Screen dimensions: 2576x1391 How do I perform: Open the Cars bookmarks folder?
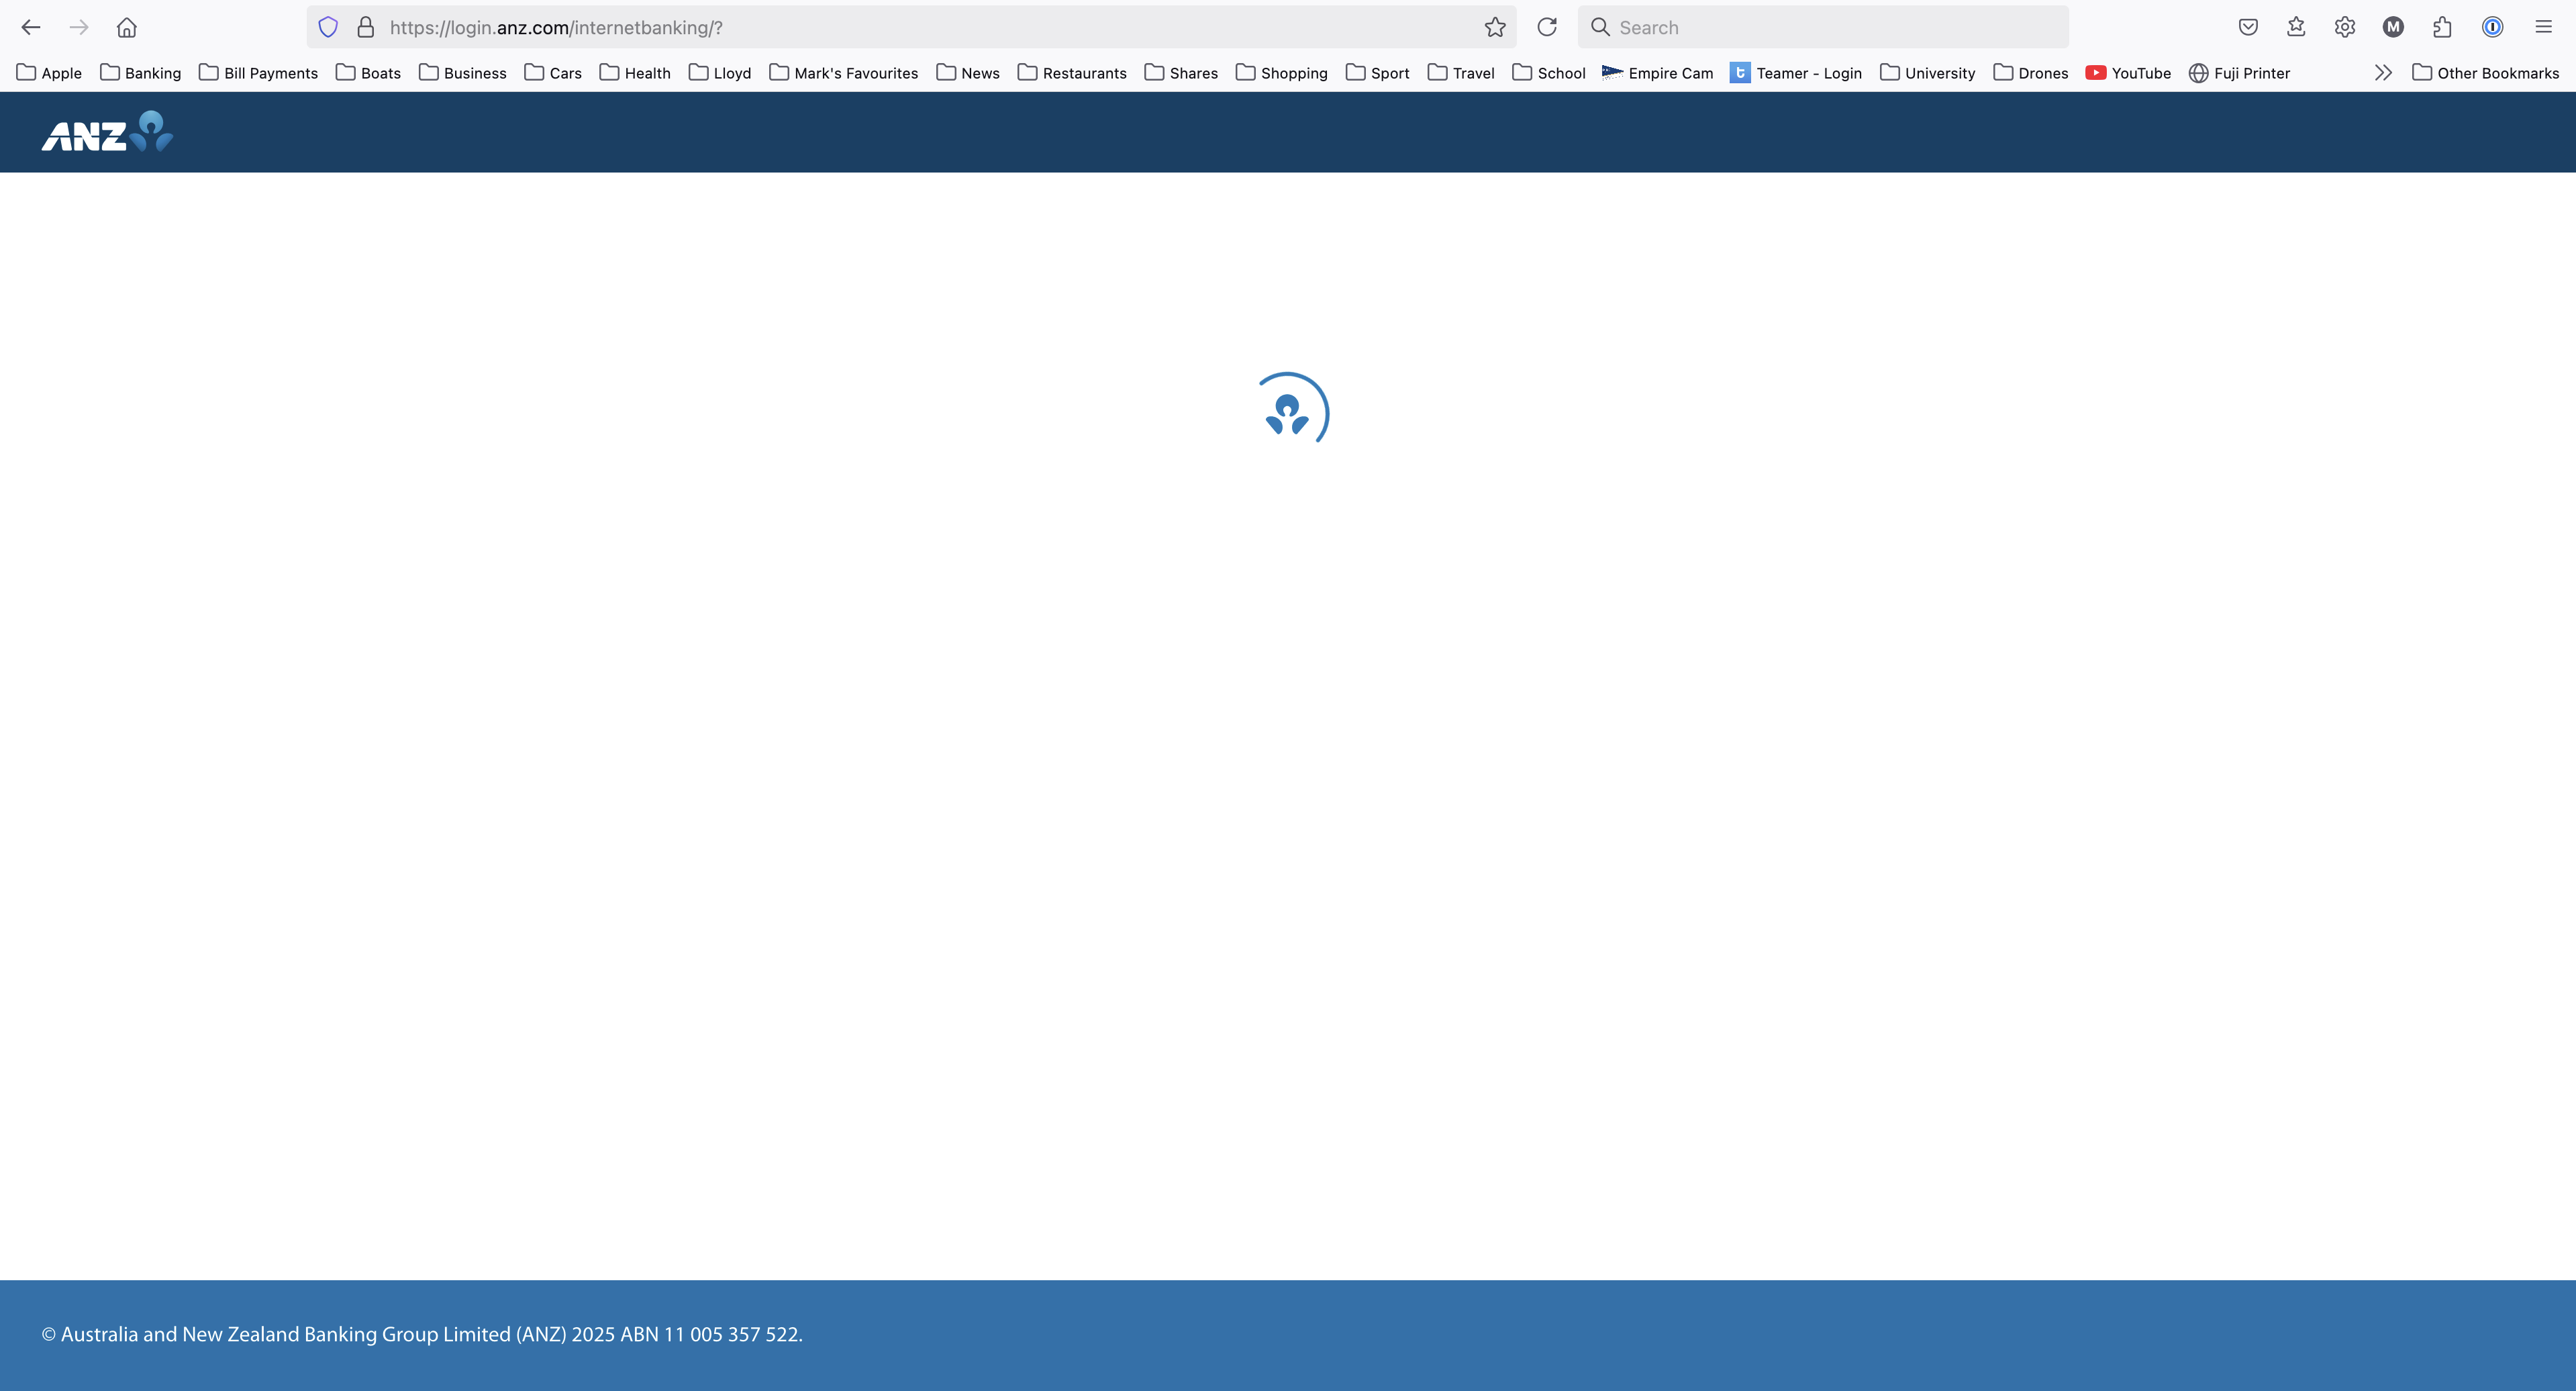[x=553, y=73]
